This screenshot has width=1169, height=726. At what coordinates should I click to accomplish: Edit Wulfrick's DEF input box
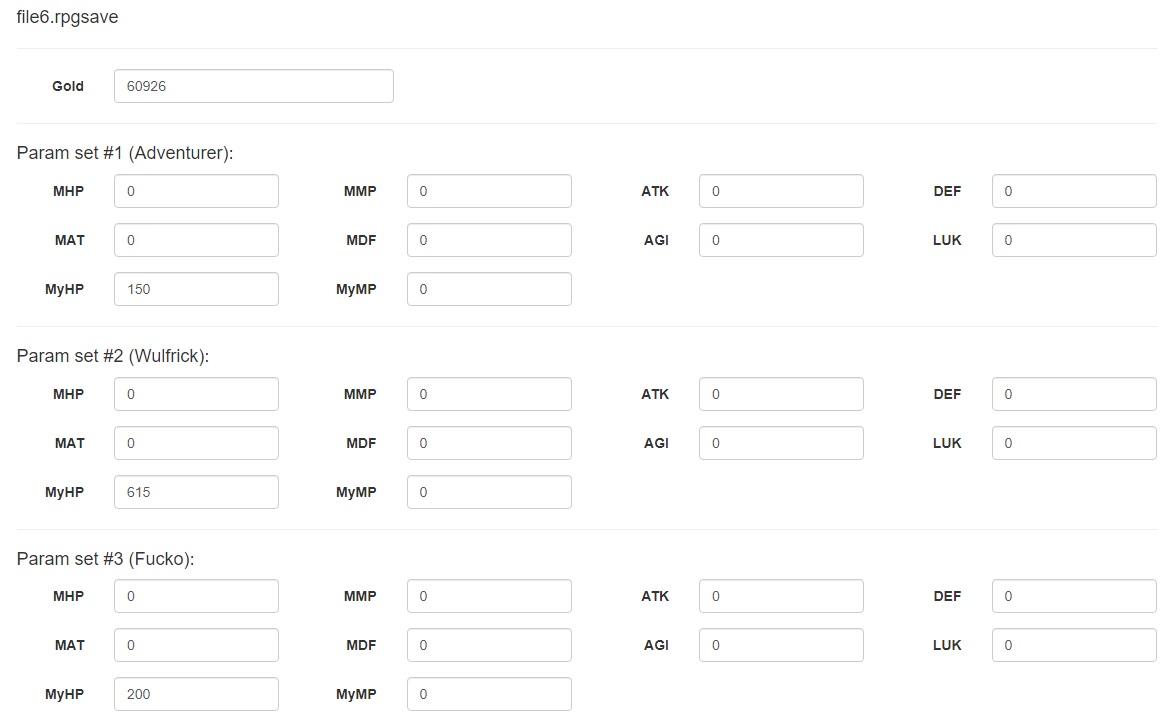[x=1074, y=394]
